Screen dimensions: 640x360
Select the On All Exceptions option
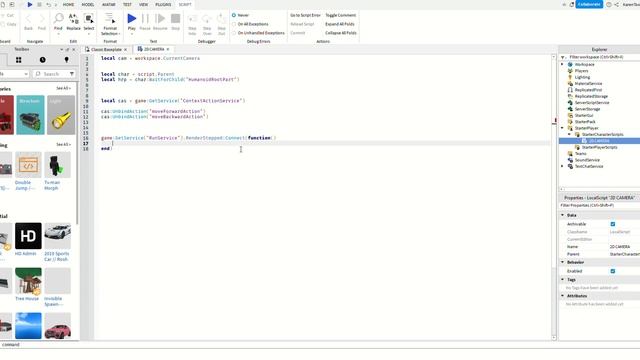[x=234, y=24]
